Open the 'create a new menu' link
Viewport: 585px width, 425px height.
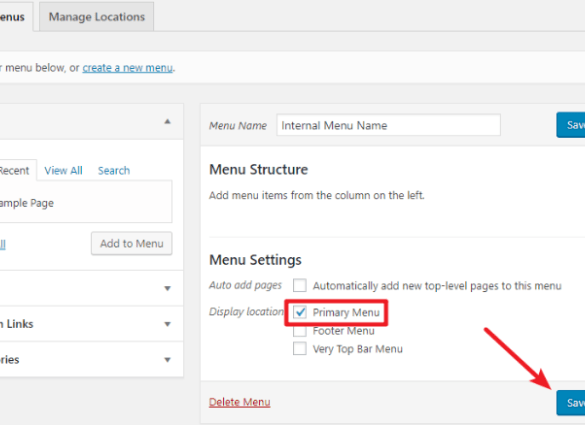coord(128,68)
